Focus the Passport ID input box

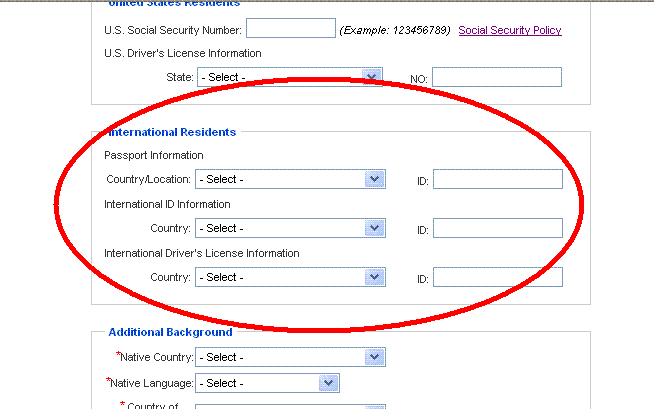497,179
